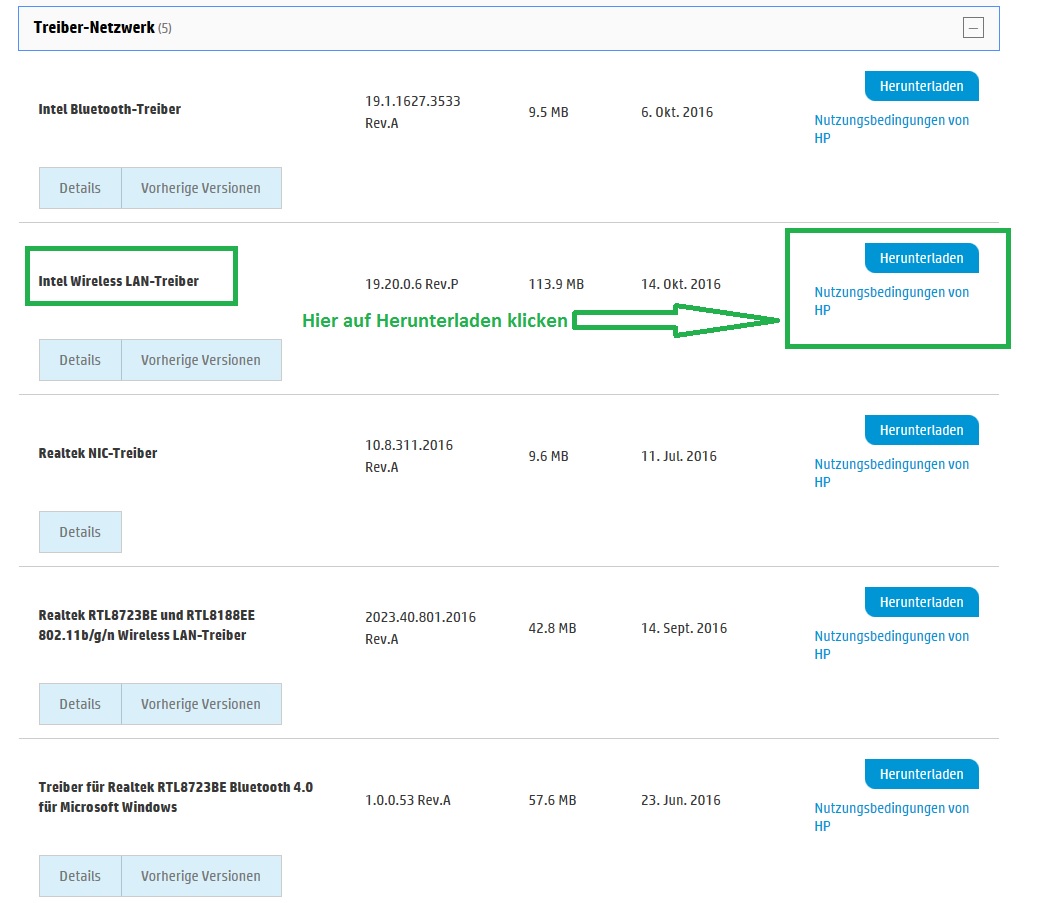Click version 2023.40.801.2016 Rev.A
Screen dimensions: 1037x903
421,628
